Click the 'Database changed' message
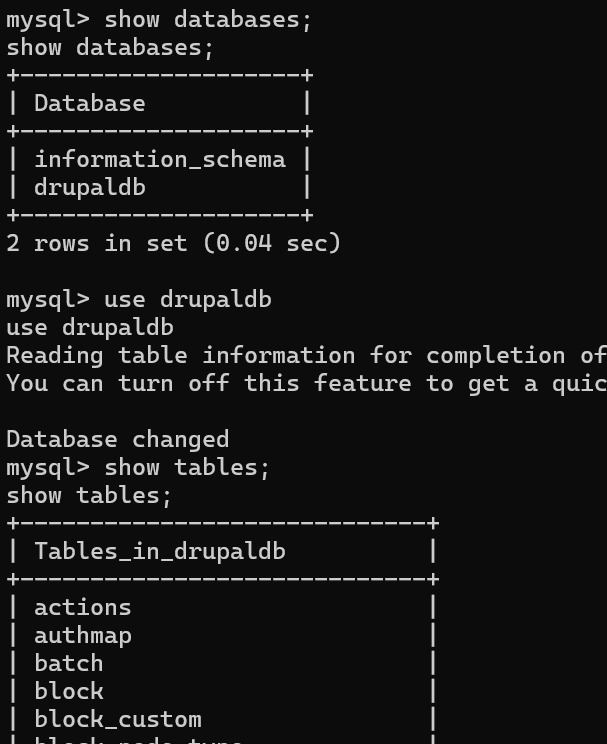Screen dimensions: 607x744 (117, 439)
